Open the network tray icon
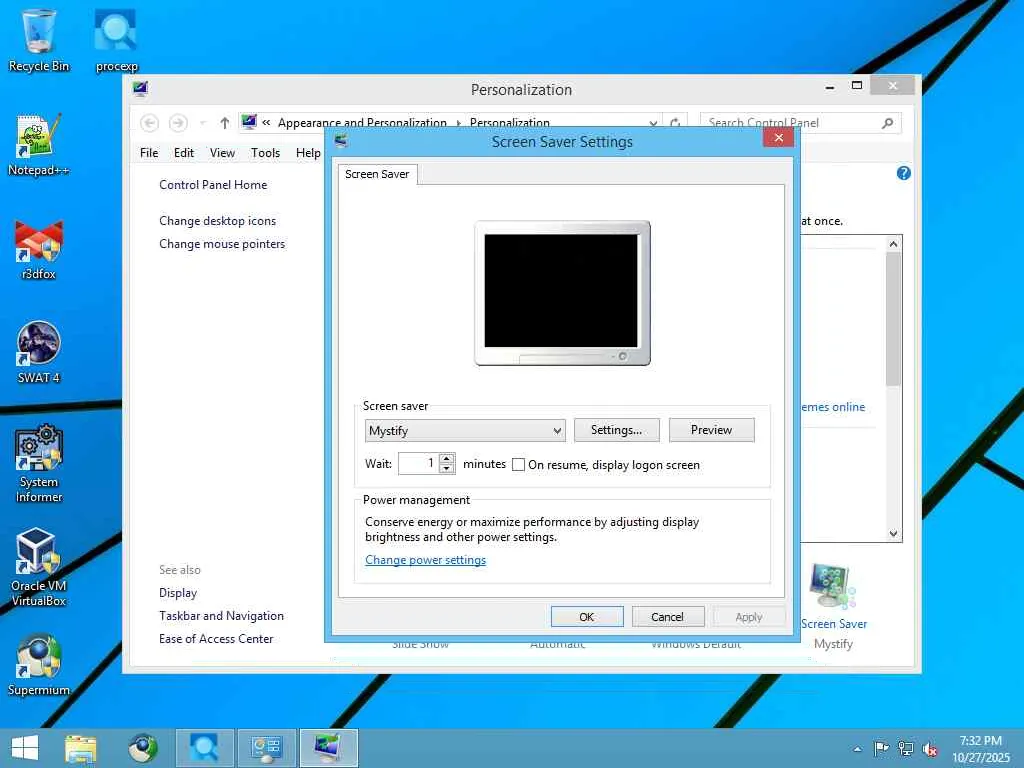This screenshot has height=768, width=1024. coord(906,748)
